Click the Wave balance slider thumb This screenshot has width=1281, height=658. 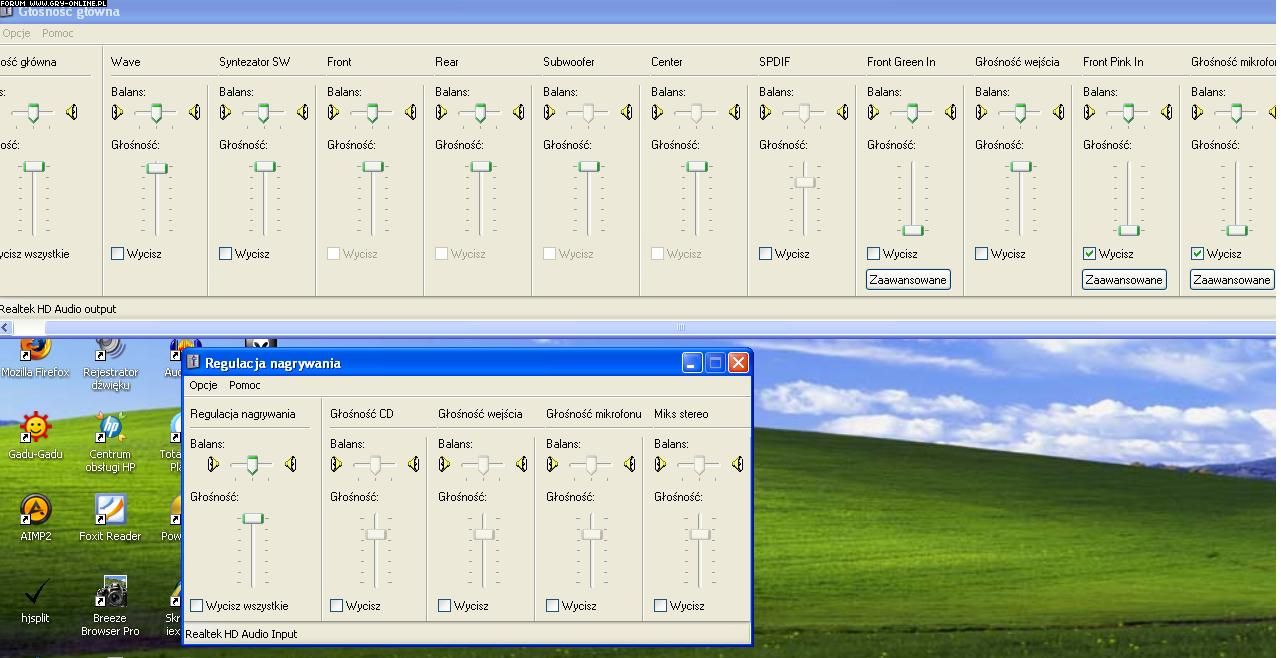[156, 113]
